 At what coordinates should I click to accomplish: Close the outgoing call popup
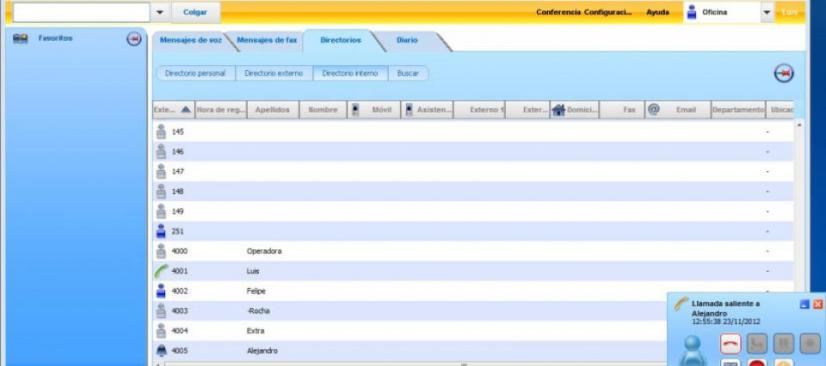(x=818, y=304)
